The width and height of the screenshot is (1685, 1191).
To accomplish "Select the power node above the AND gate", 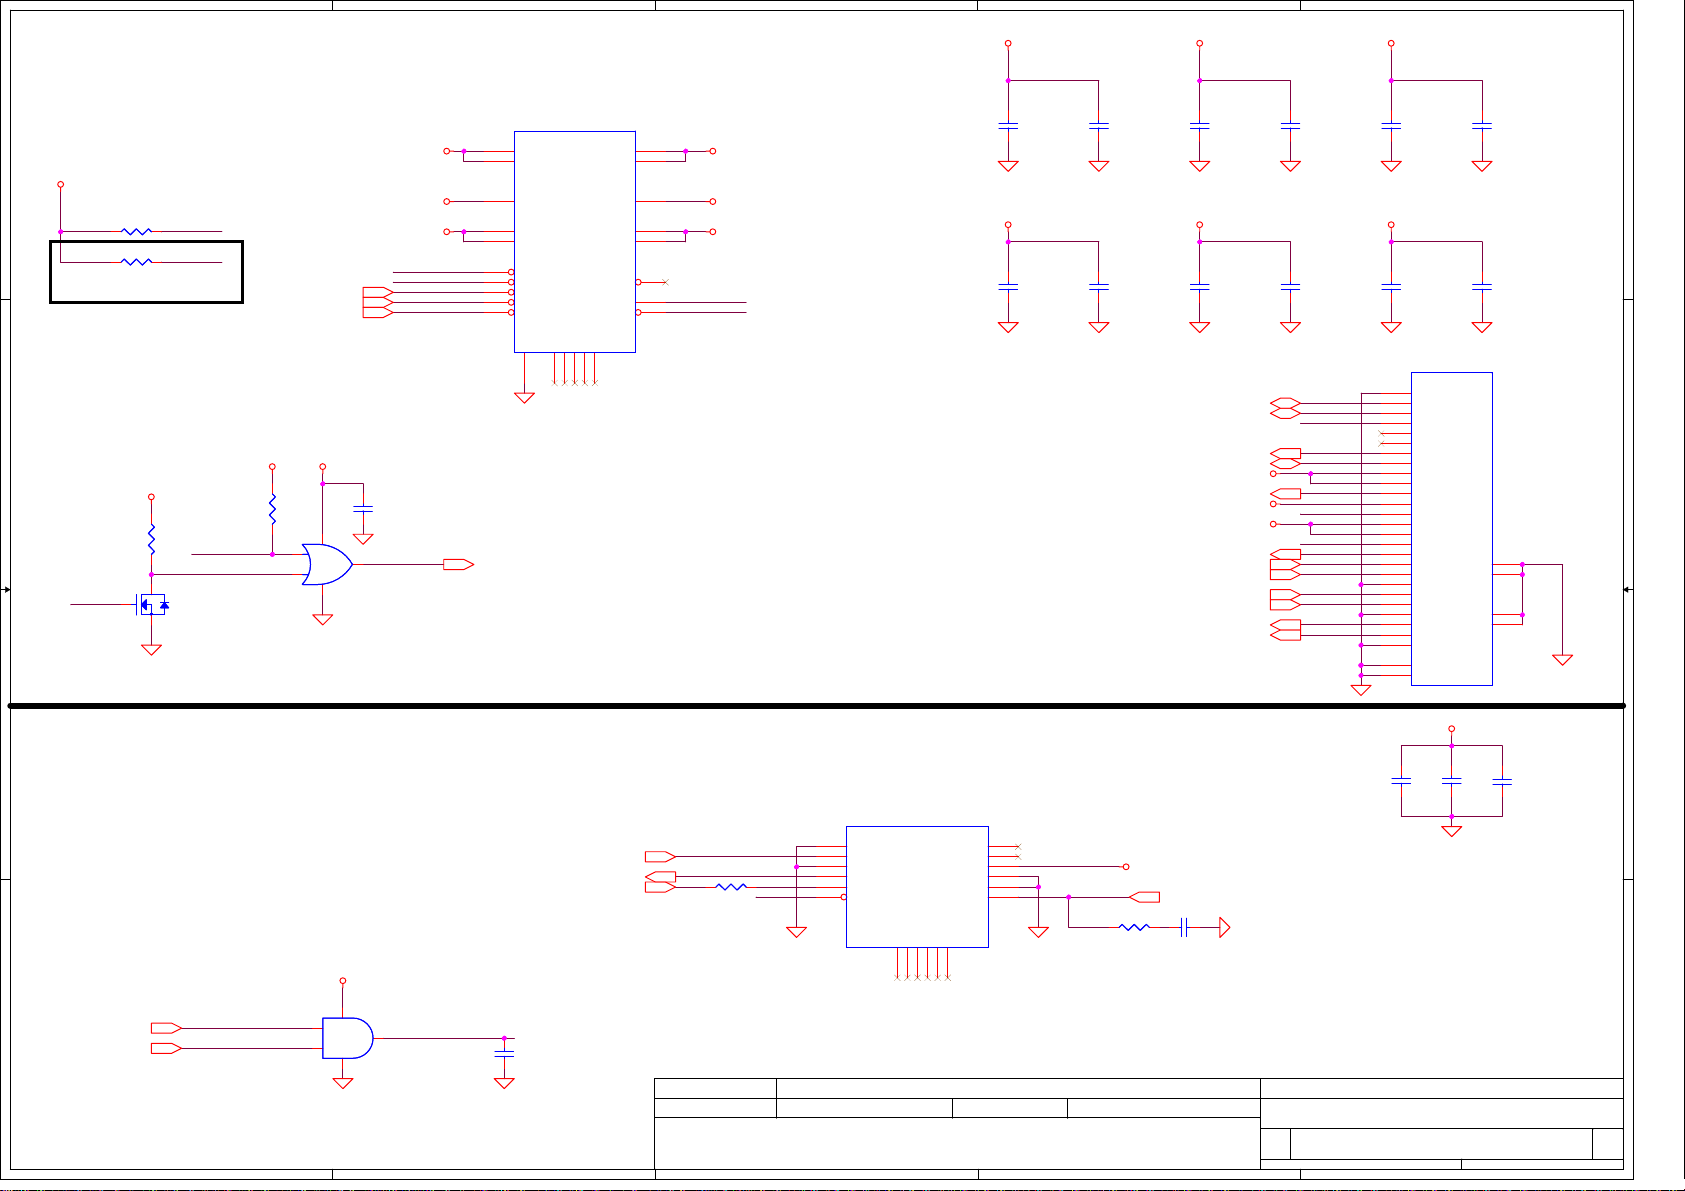I will (x=343, y=981).
